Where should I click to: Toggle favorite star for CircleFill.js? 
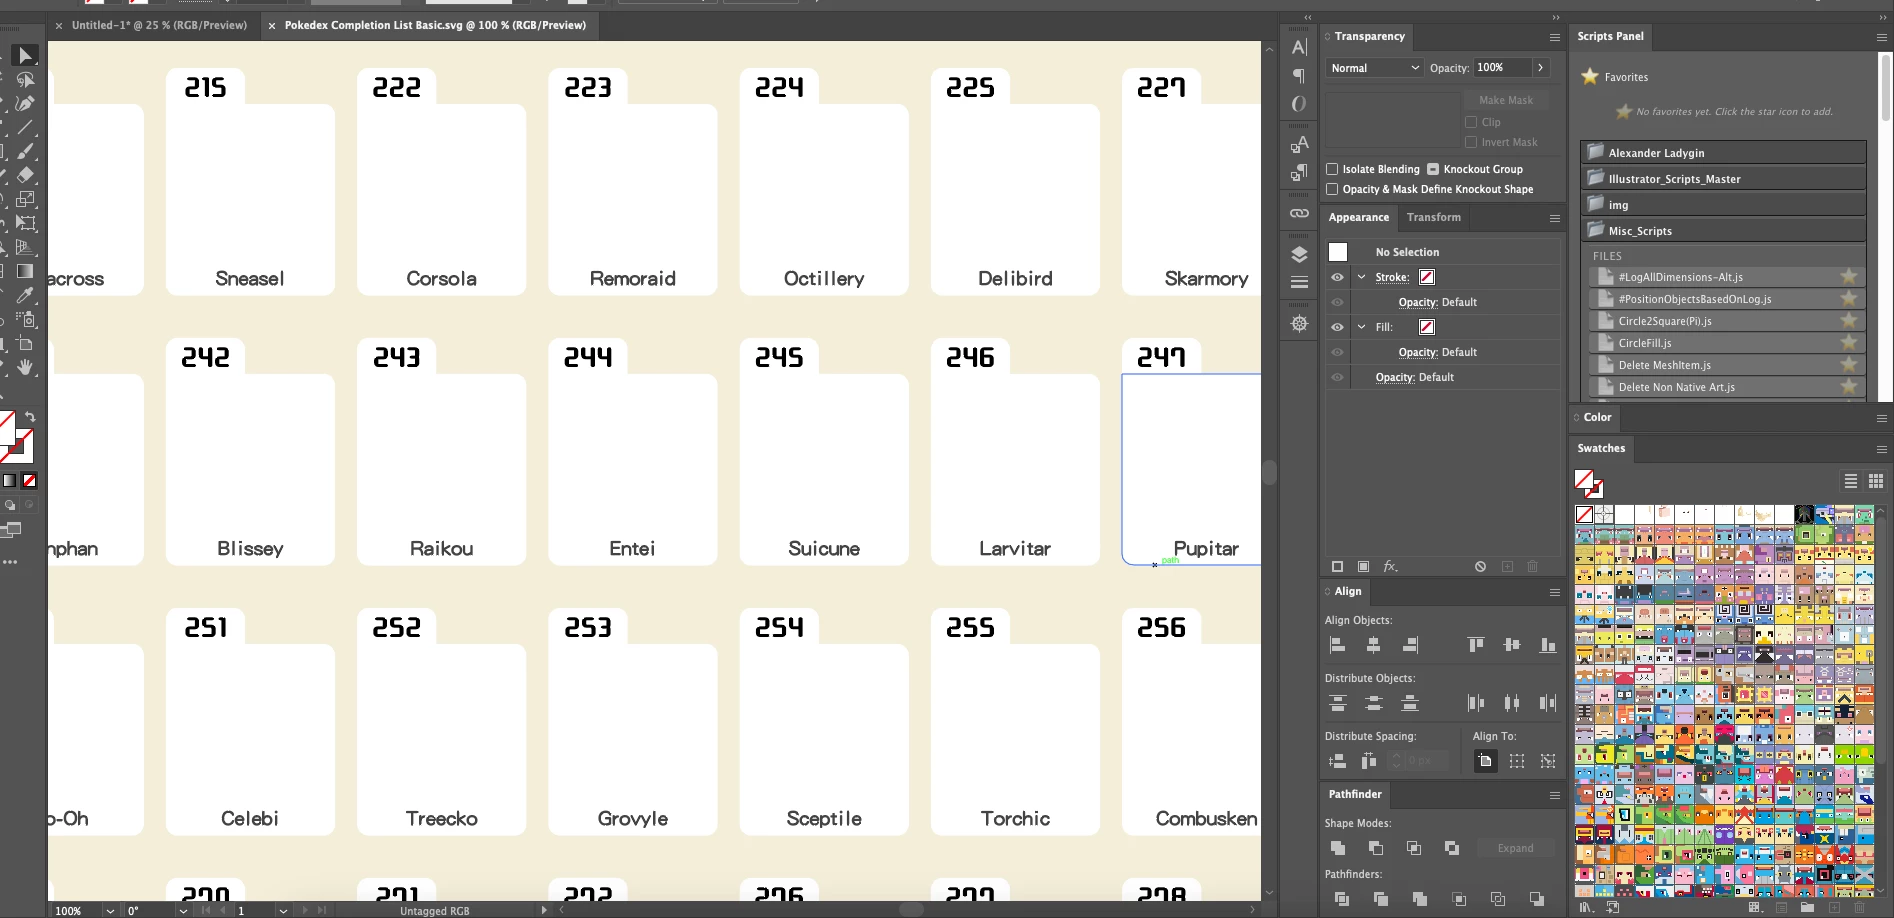pos(1849,343)
